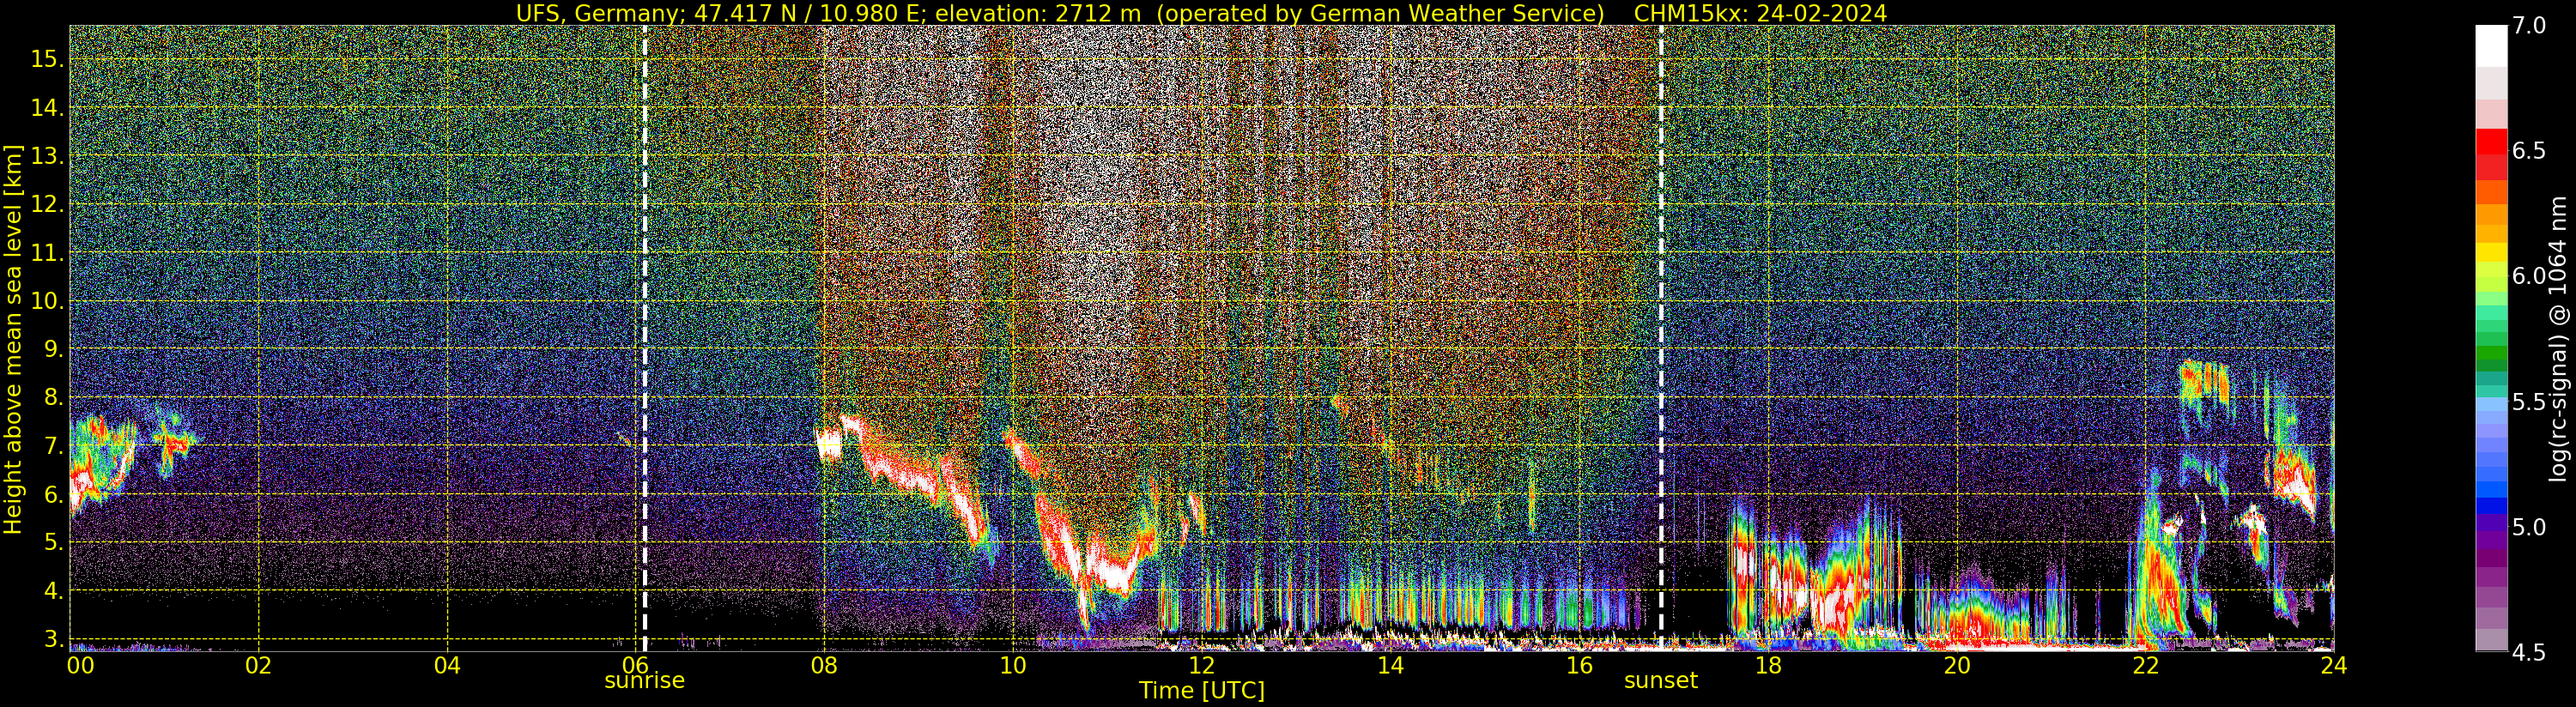Image resolution: width=2576 pixels, height=707 pixels.
Task: Click height axis tick '12.'
Action: coord(46,204)
